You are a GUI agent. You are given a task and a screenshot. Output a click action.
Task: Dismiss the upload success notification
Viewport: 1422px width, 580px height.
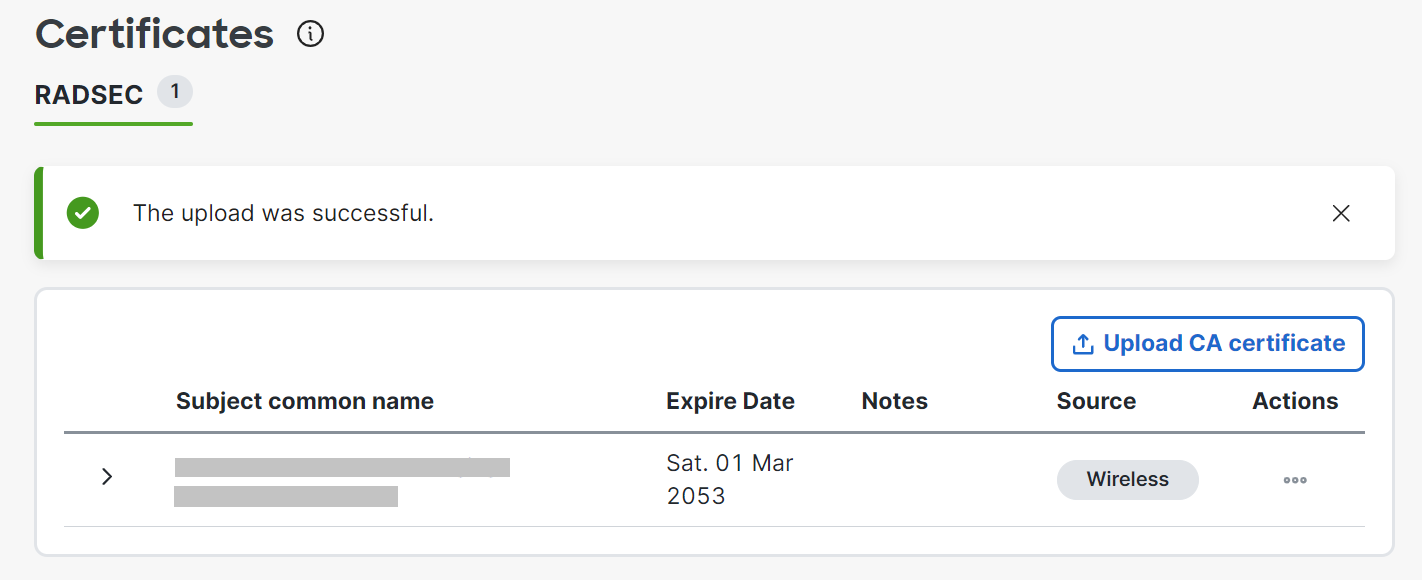click(1341, 213)
